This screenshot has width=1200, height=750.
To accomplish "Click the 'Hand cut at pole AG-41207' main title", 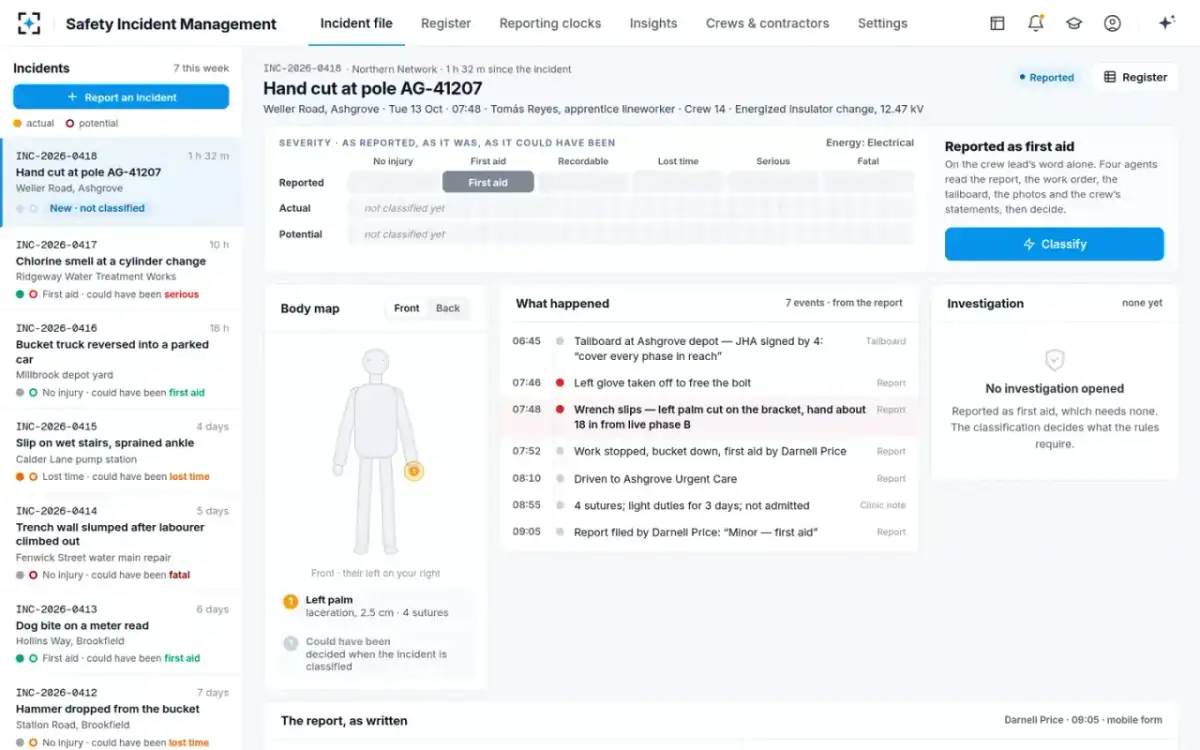I will tap(373, 88).
